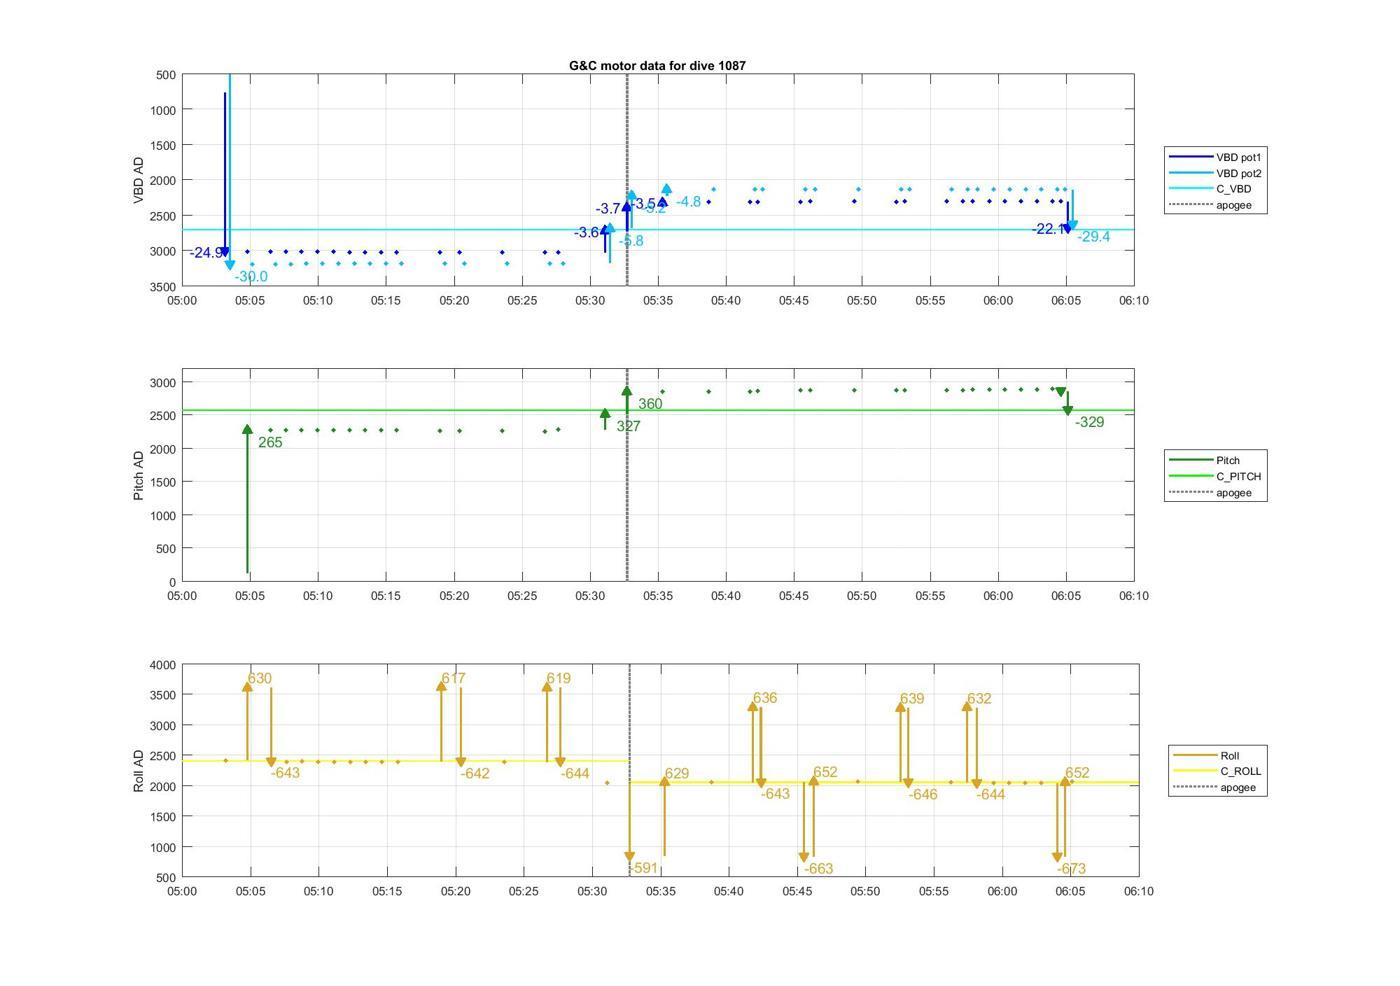Click the "05:00" tick under the VBD plot
This screenshot has height=986, width=1400.
pos(182,300)
